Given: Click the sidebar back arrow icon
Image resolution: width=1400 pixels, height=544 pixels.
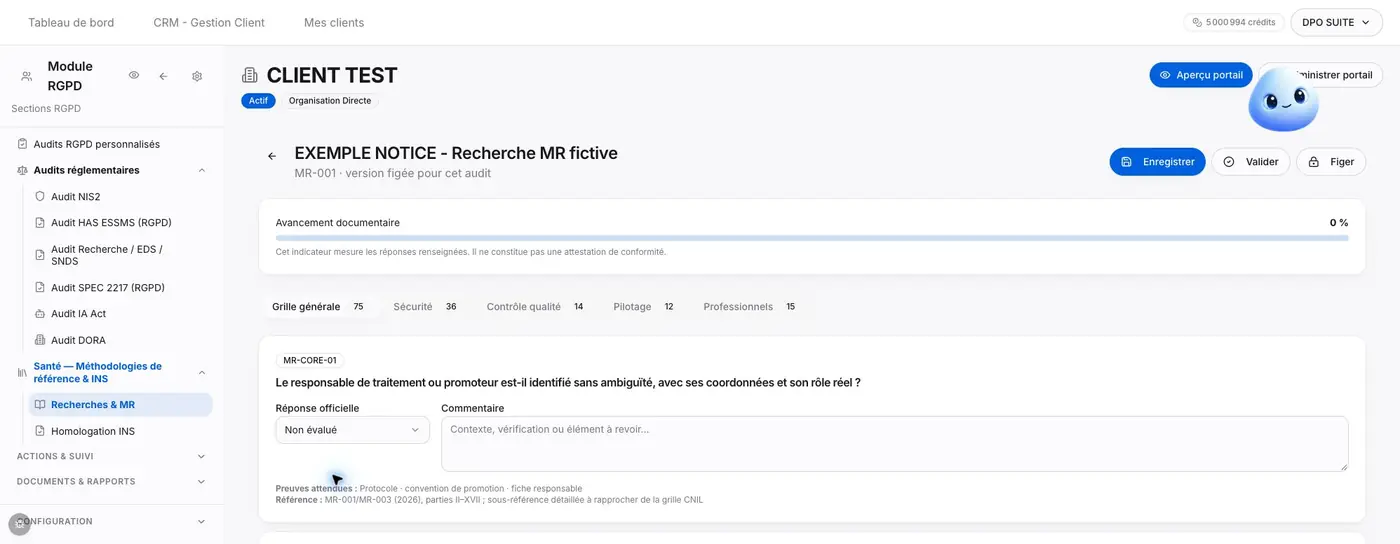Looking at the screenshot, I should 163,76.
